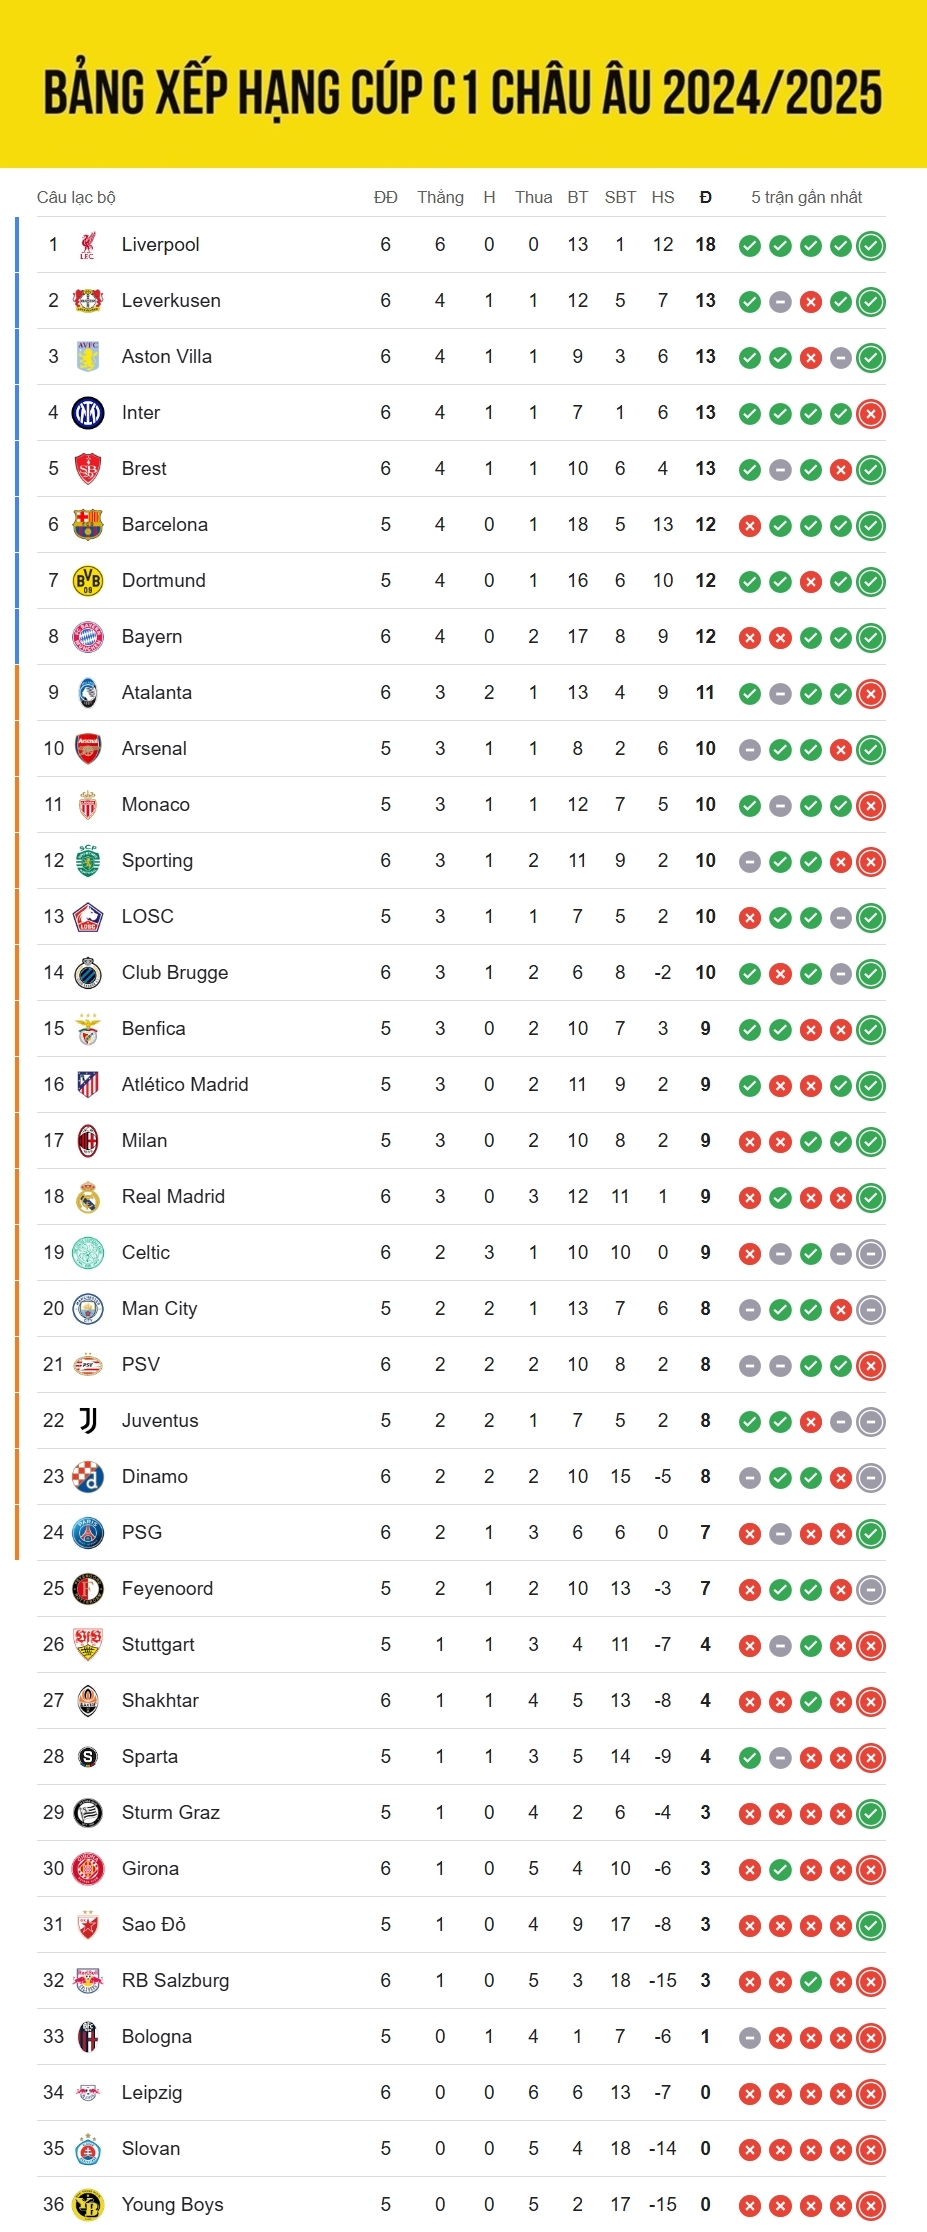This screenshot has width=927, height=2232.
Task: Click the Arsenal club crest
Action: [88, 749]
